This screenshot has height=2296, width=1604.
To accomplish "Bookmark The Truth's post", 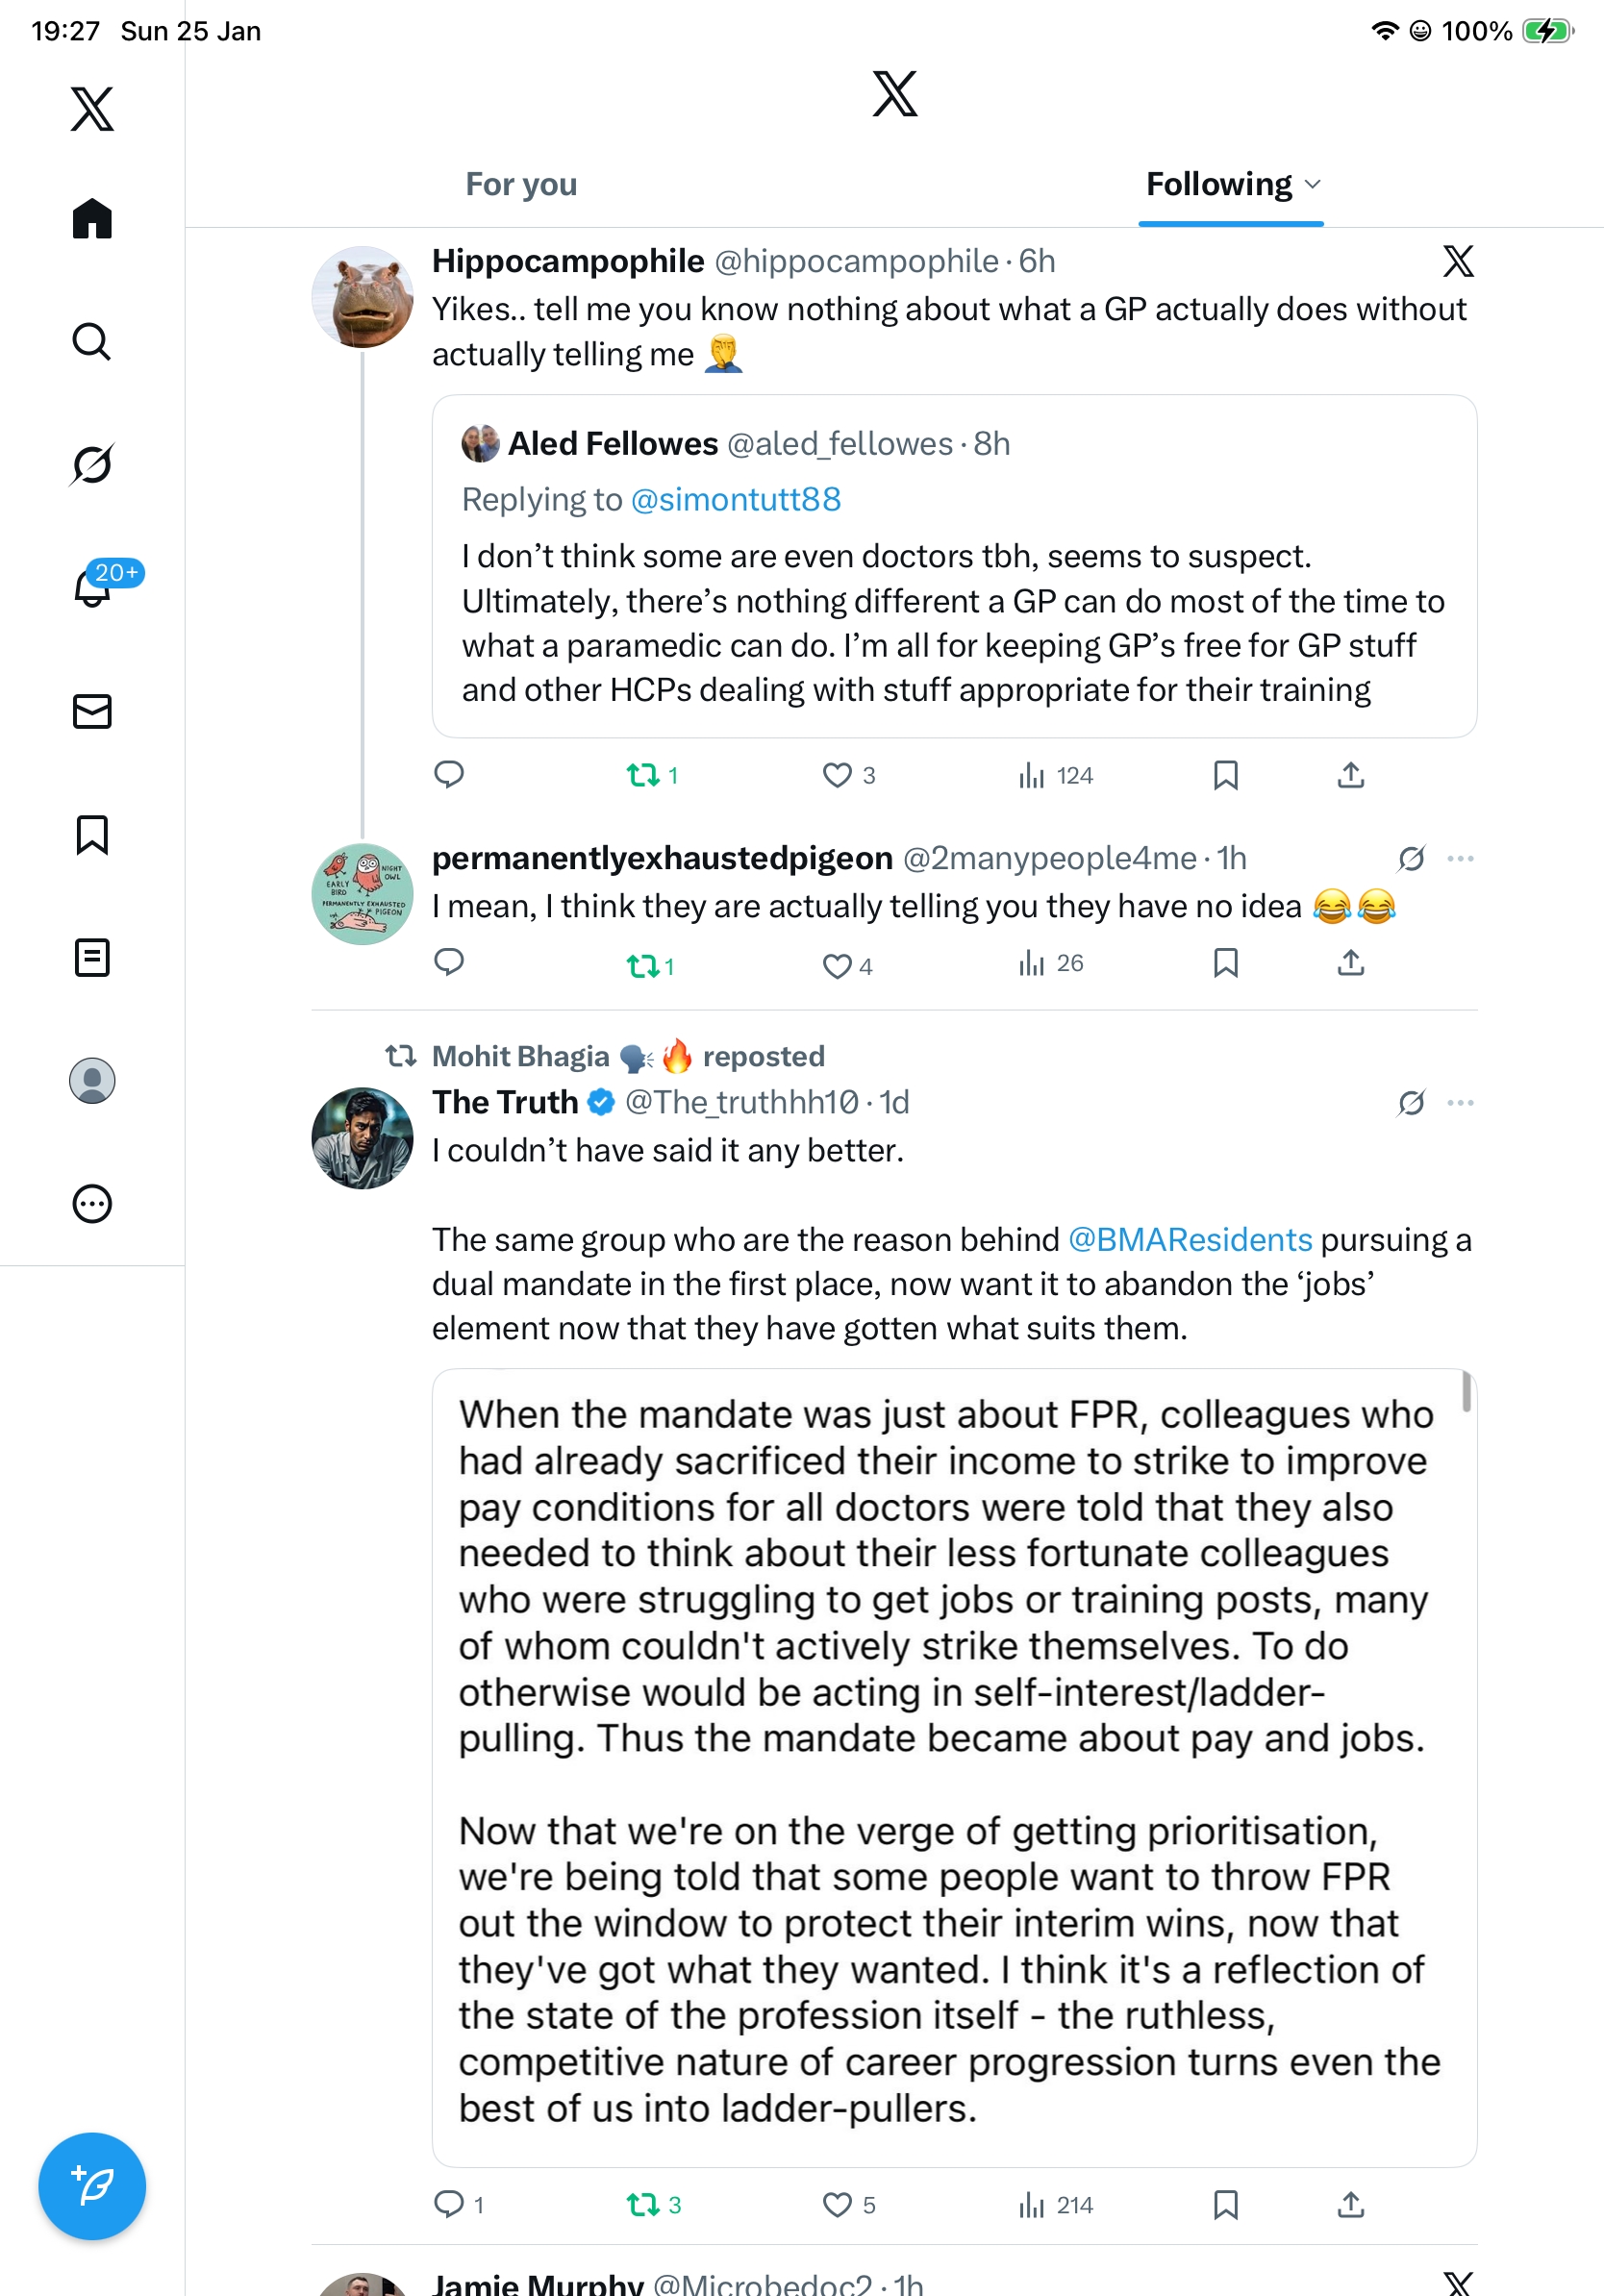I will (1225, 2204).
